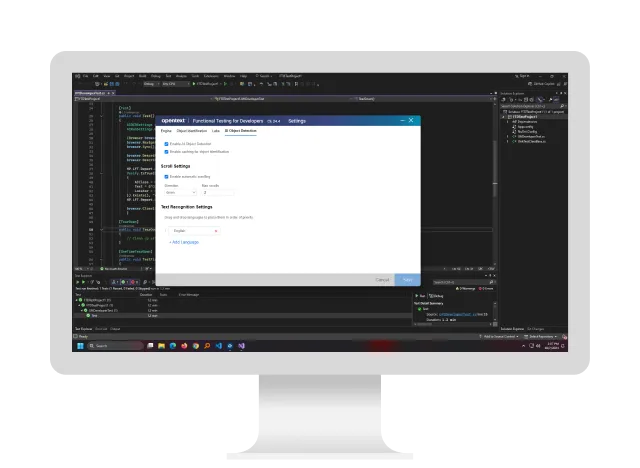
Task: Toggle Enable caching for object identification checkbox
Action: pyautogui.click(x=166, y=152)
